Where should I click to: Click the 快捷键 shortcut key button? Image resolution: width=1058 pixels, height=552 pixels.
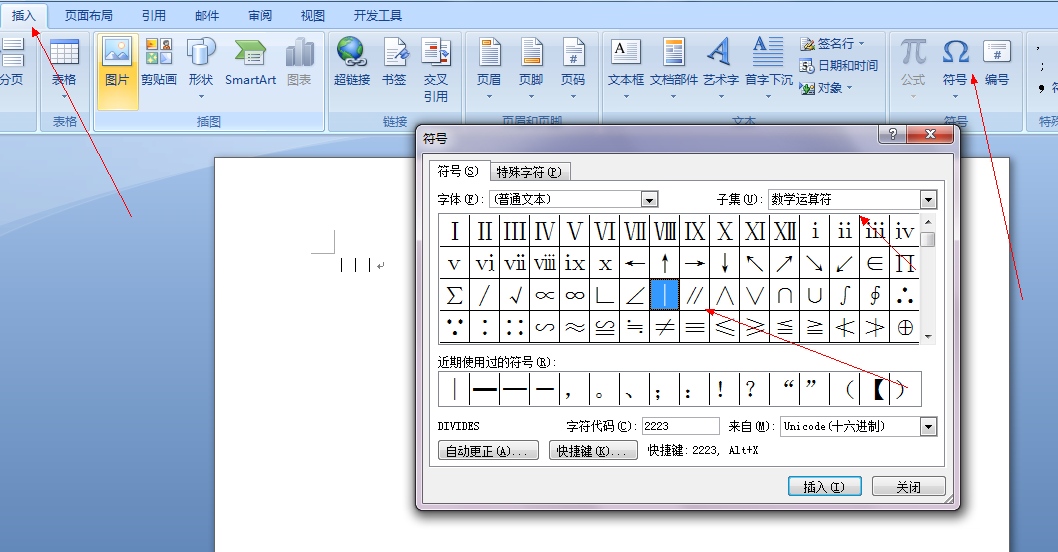point(593,451)
